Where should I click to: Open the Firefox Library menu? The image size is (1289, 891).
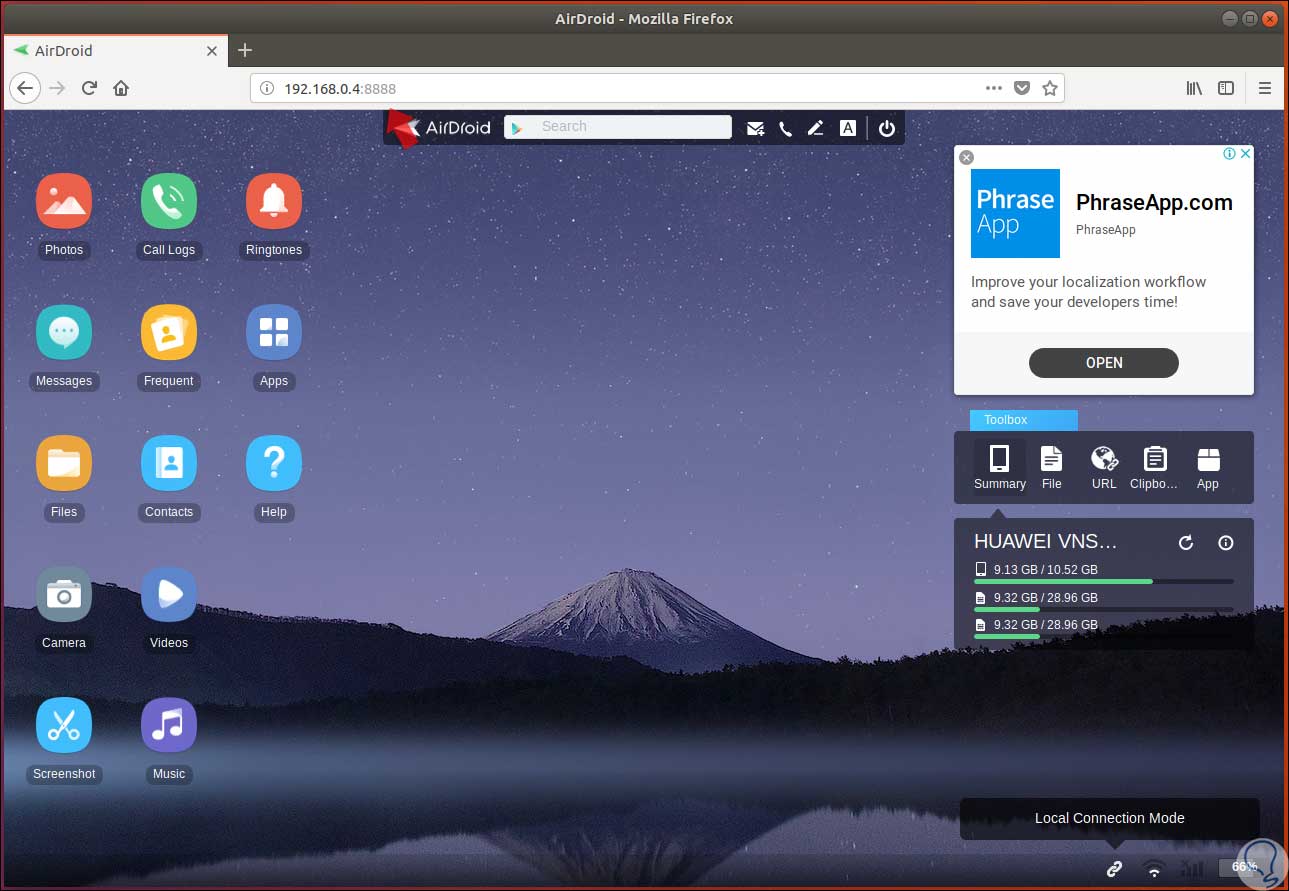(1194, 88)
